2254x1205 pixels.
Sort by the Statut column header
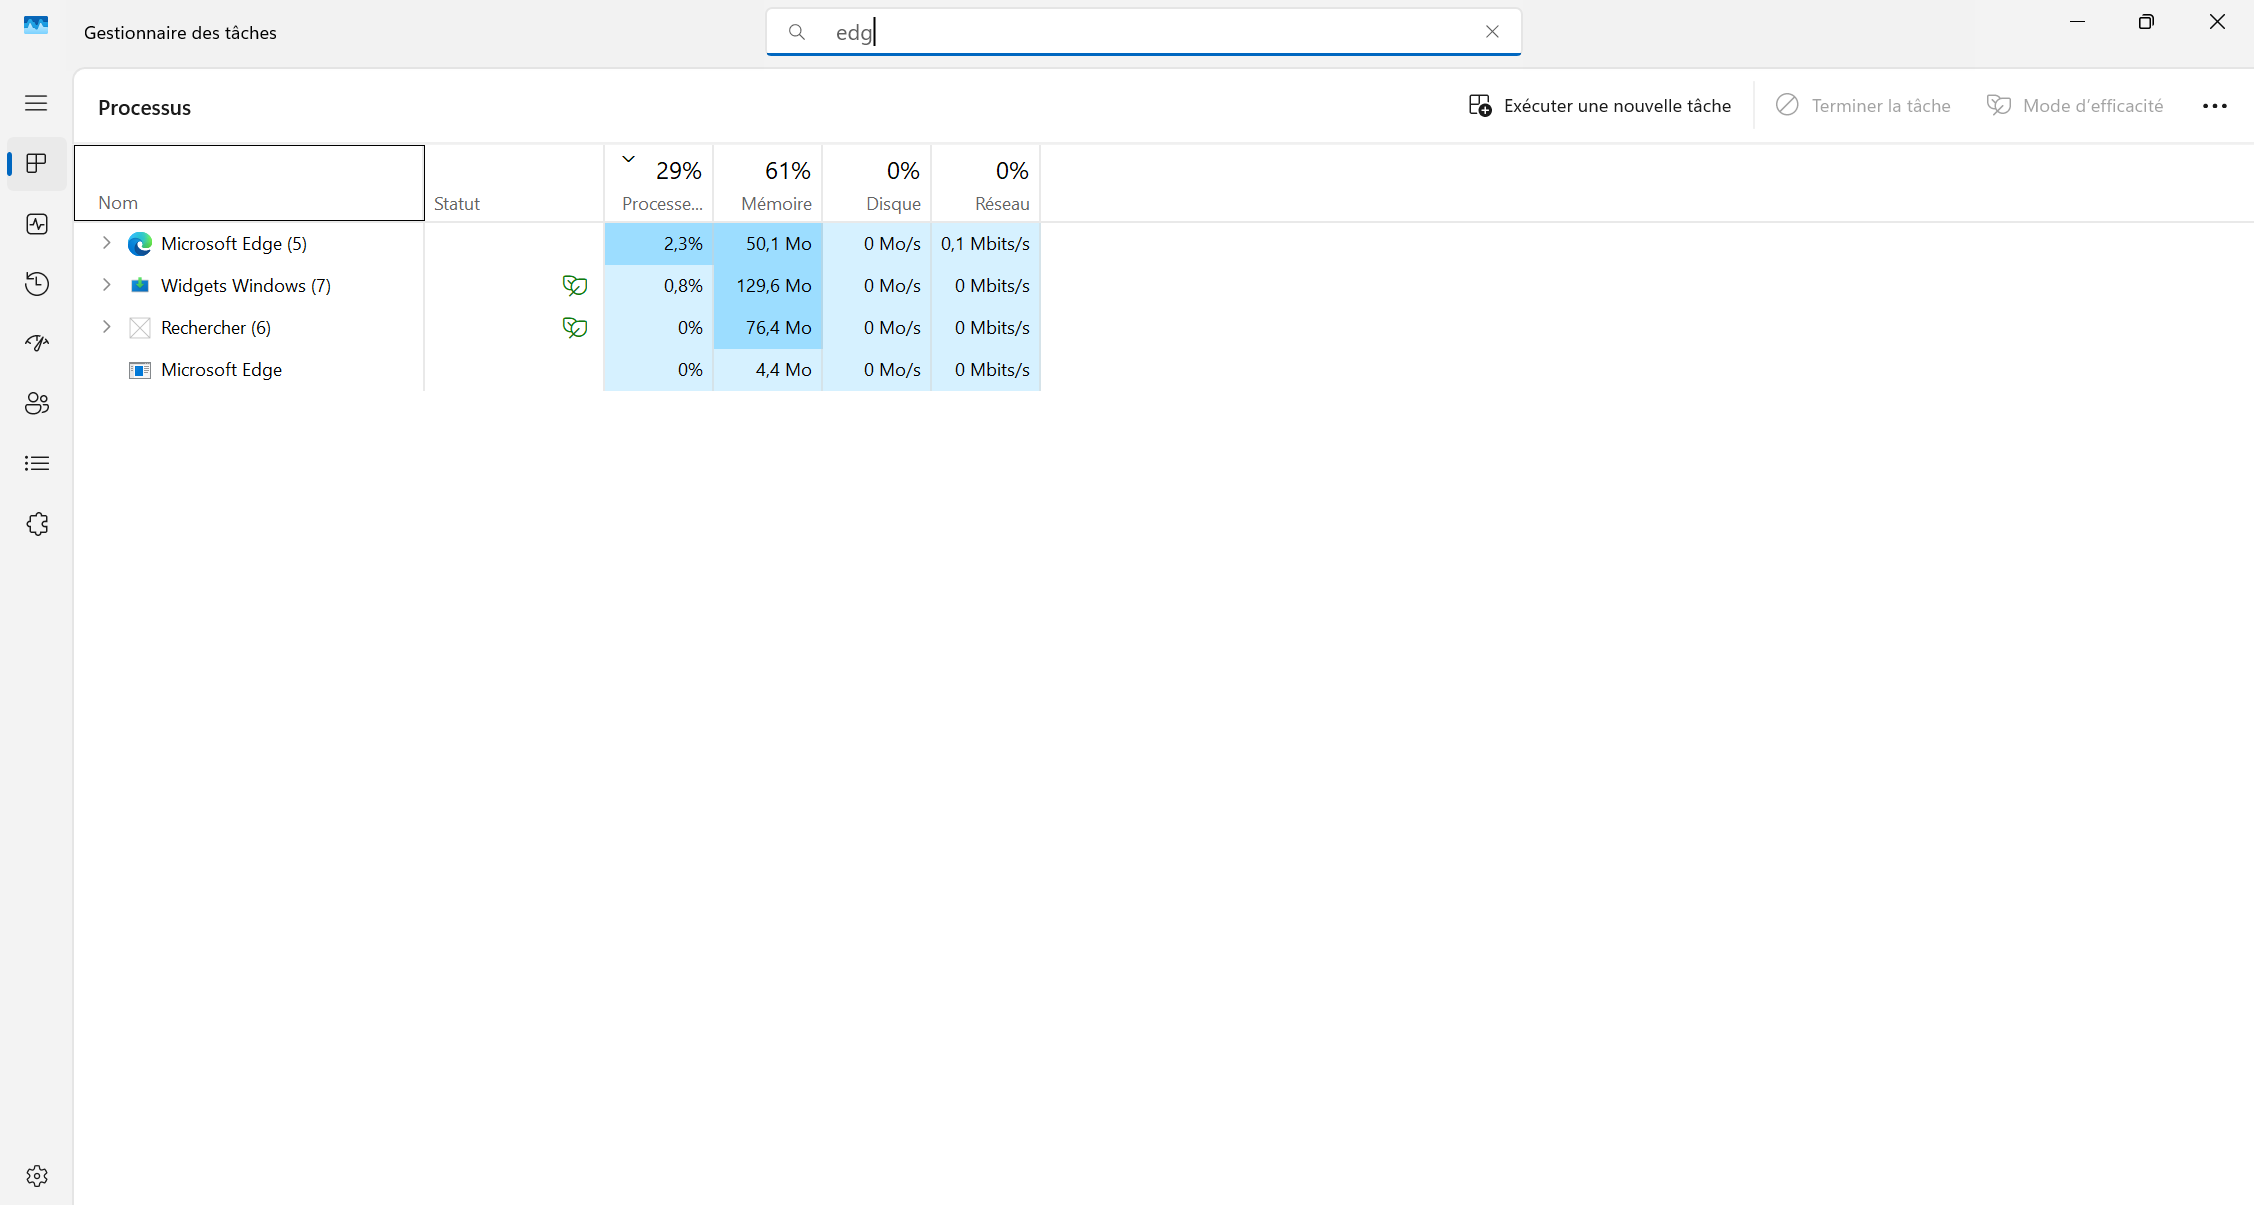tap(514, 183)
